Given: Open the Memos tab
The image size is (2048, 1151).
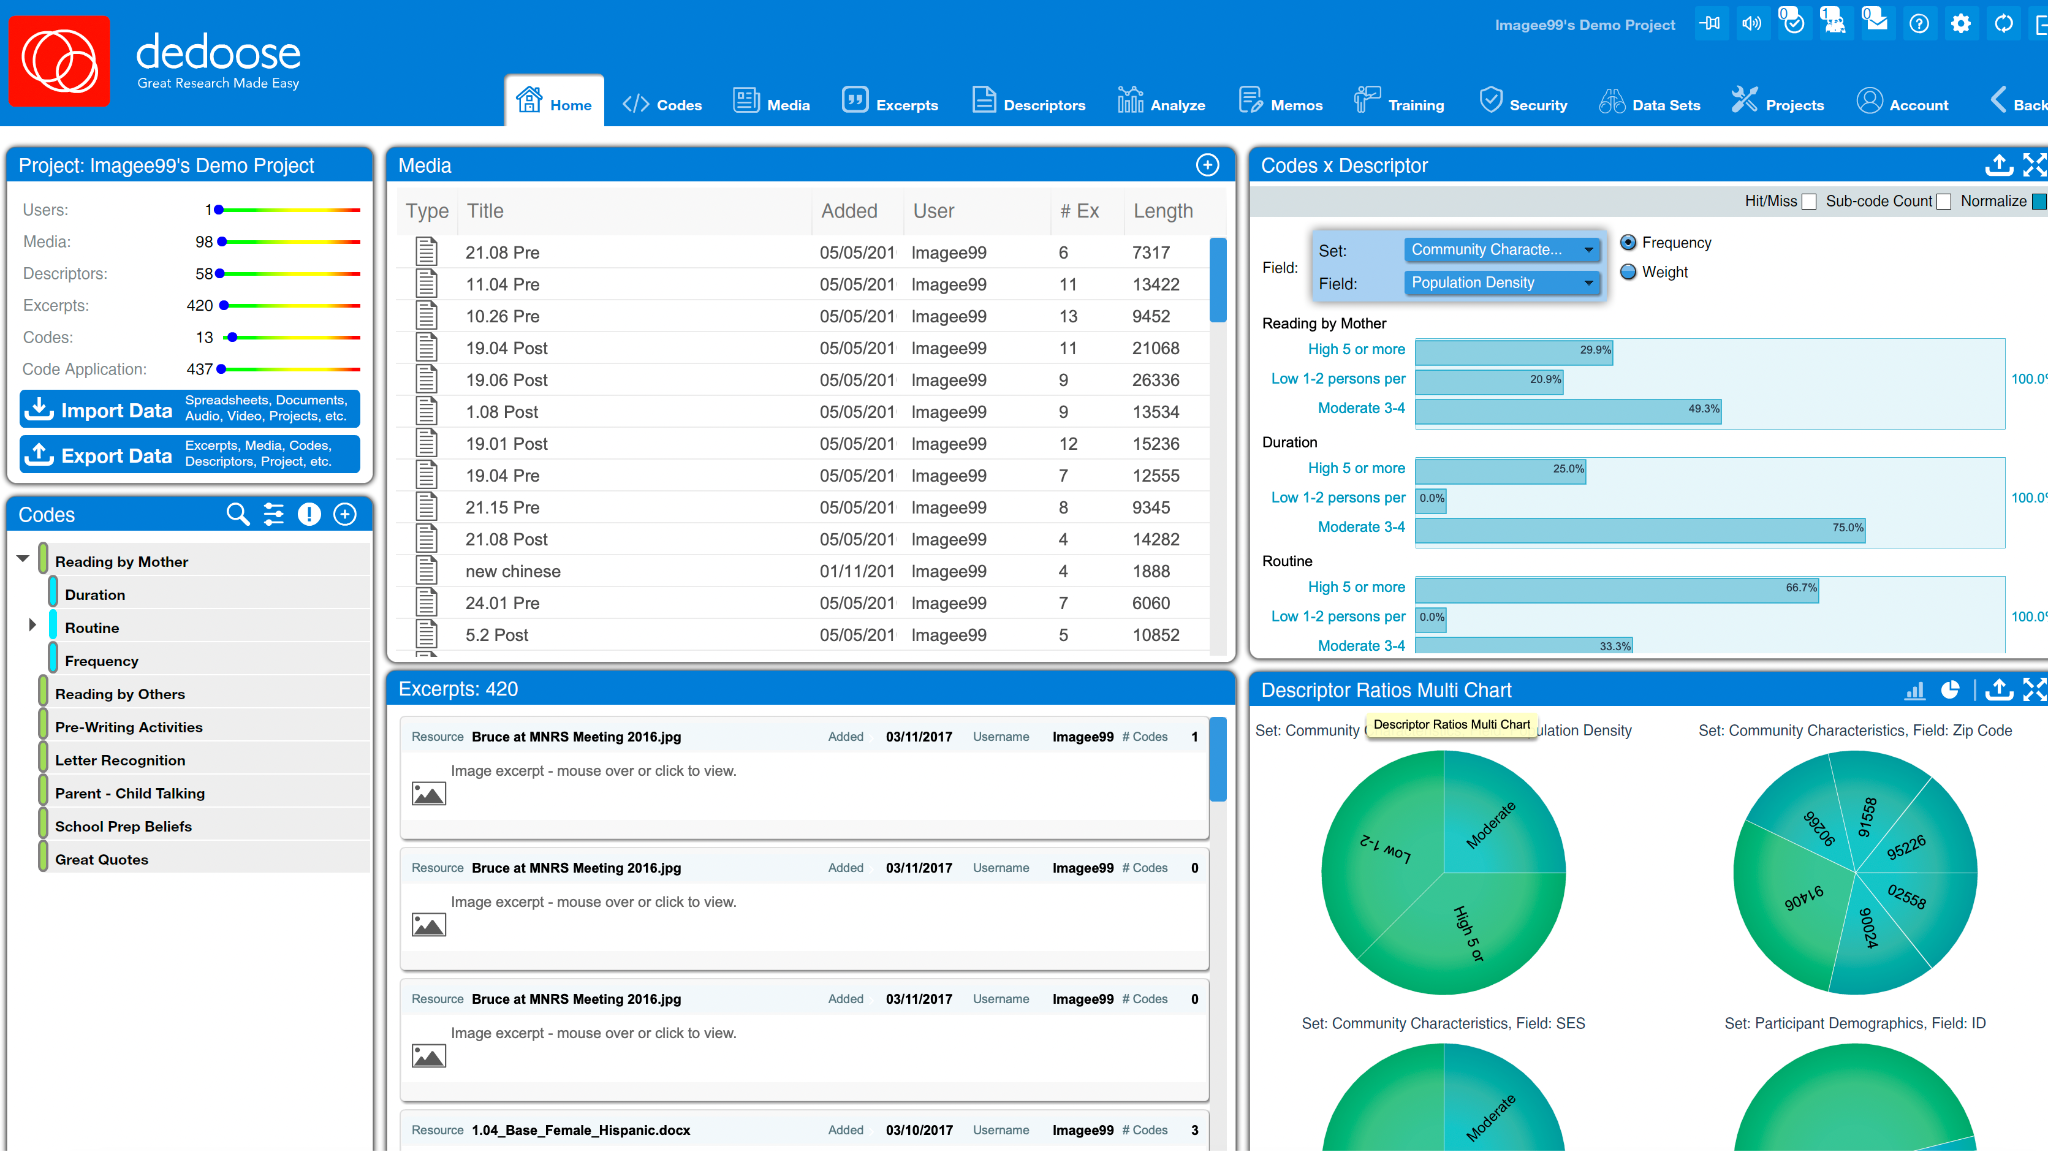Looking at the screenshot, I should (1280, 103).
